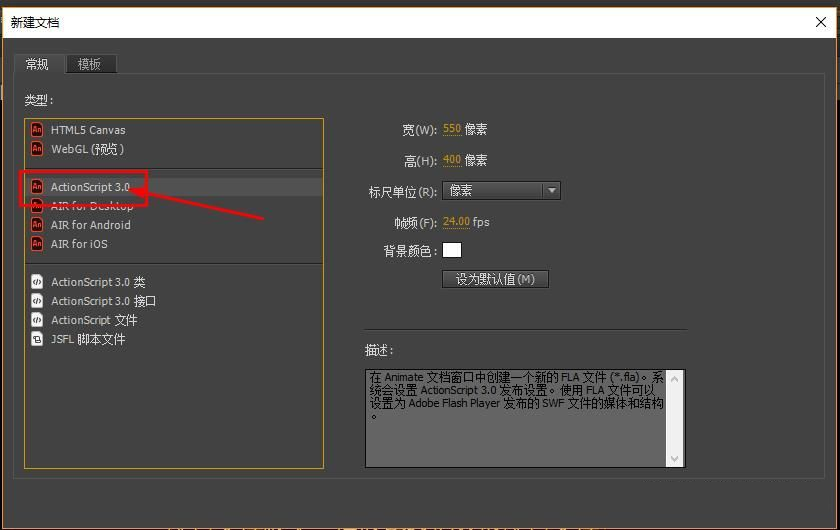Click description scrollbar up arrow
This screenshot has height=530, width=840.
674,379
